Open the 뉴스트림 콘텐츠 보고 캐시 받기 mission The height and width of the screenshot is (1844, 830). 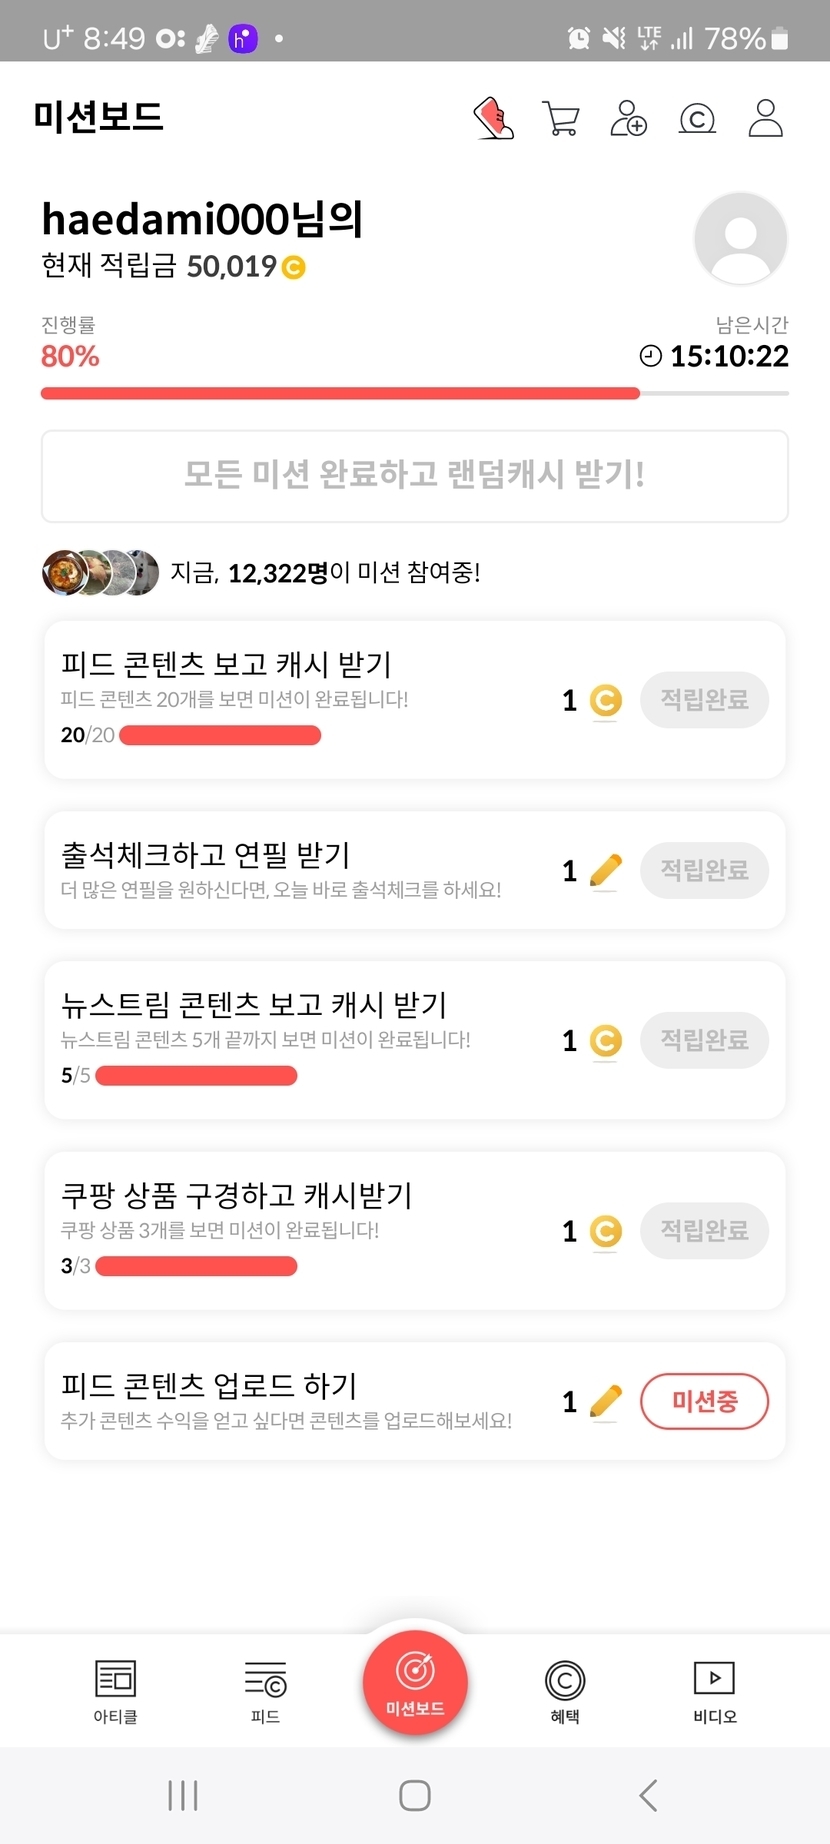click(254, 1005)
